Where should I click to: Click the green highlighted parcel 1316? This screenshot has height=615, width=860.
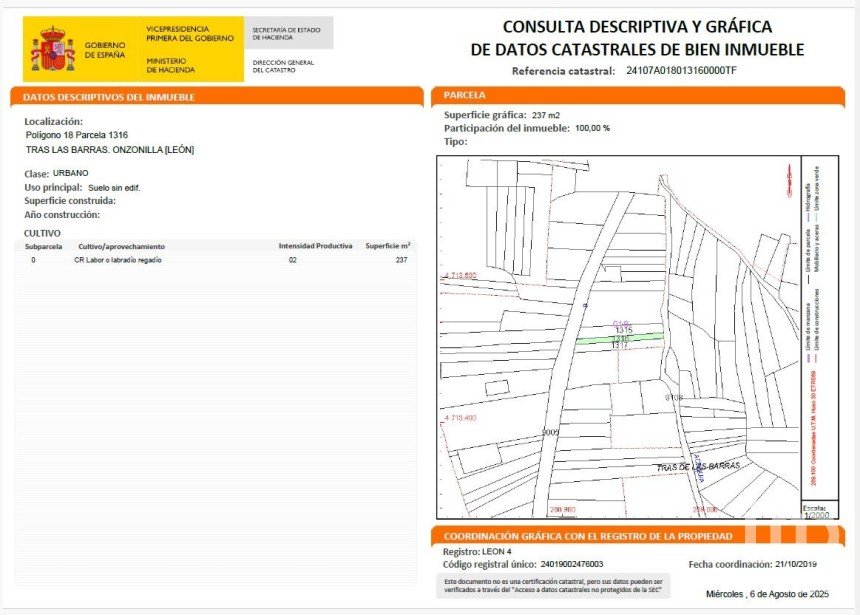(620, 339)
